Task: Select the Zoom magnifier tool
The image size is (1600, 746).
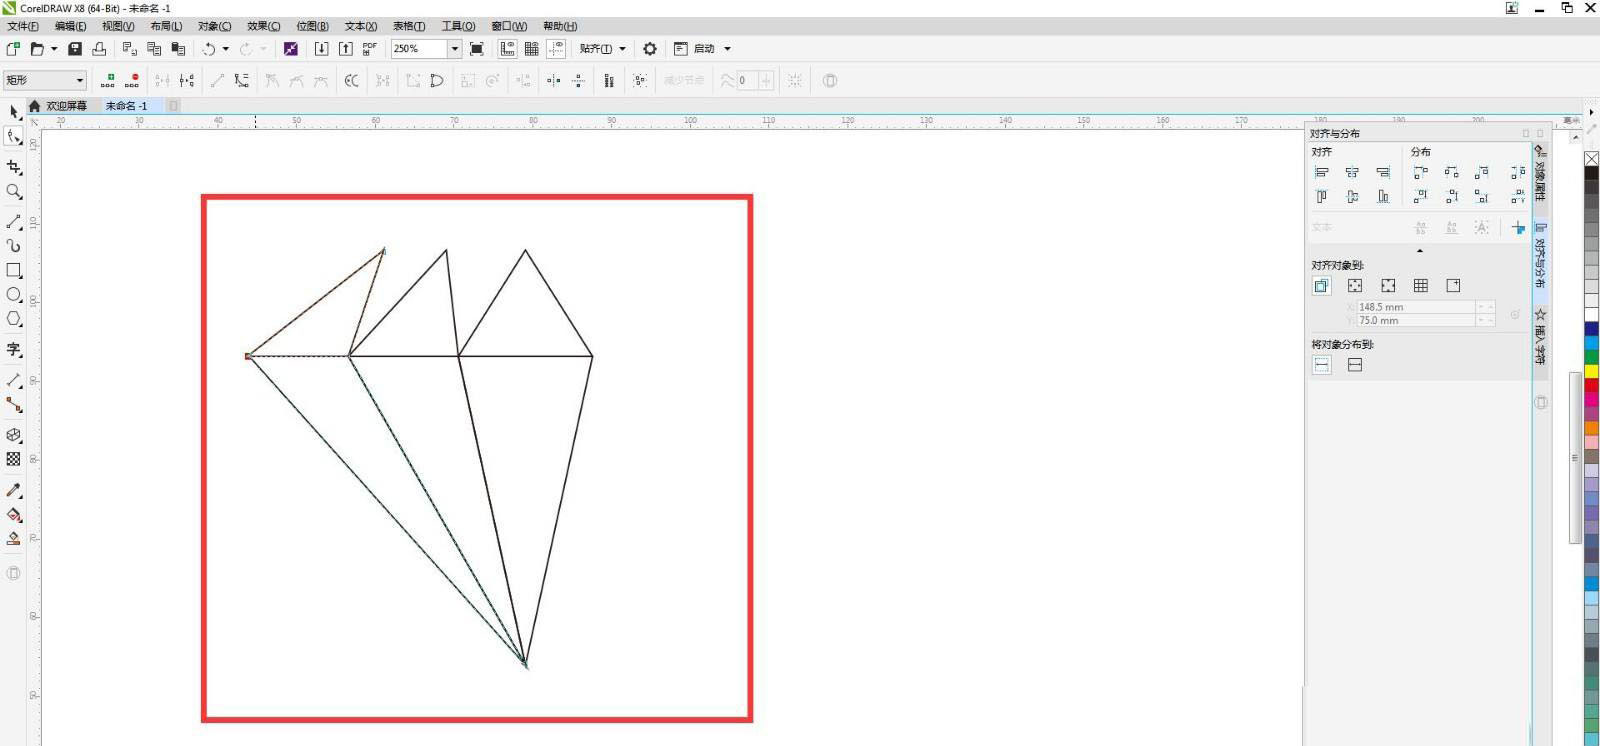Action: tap(14, 192)
